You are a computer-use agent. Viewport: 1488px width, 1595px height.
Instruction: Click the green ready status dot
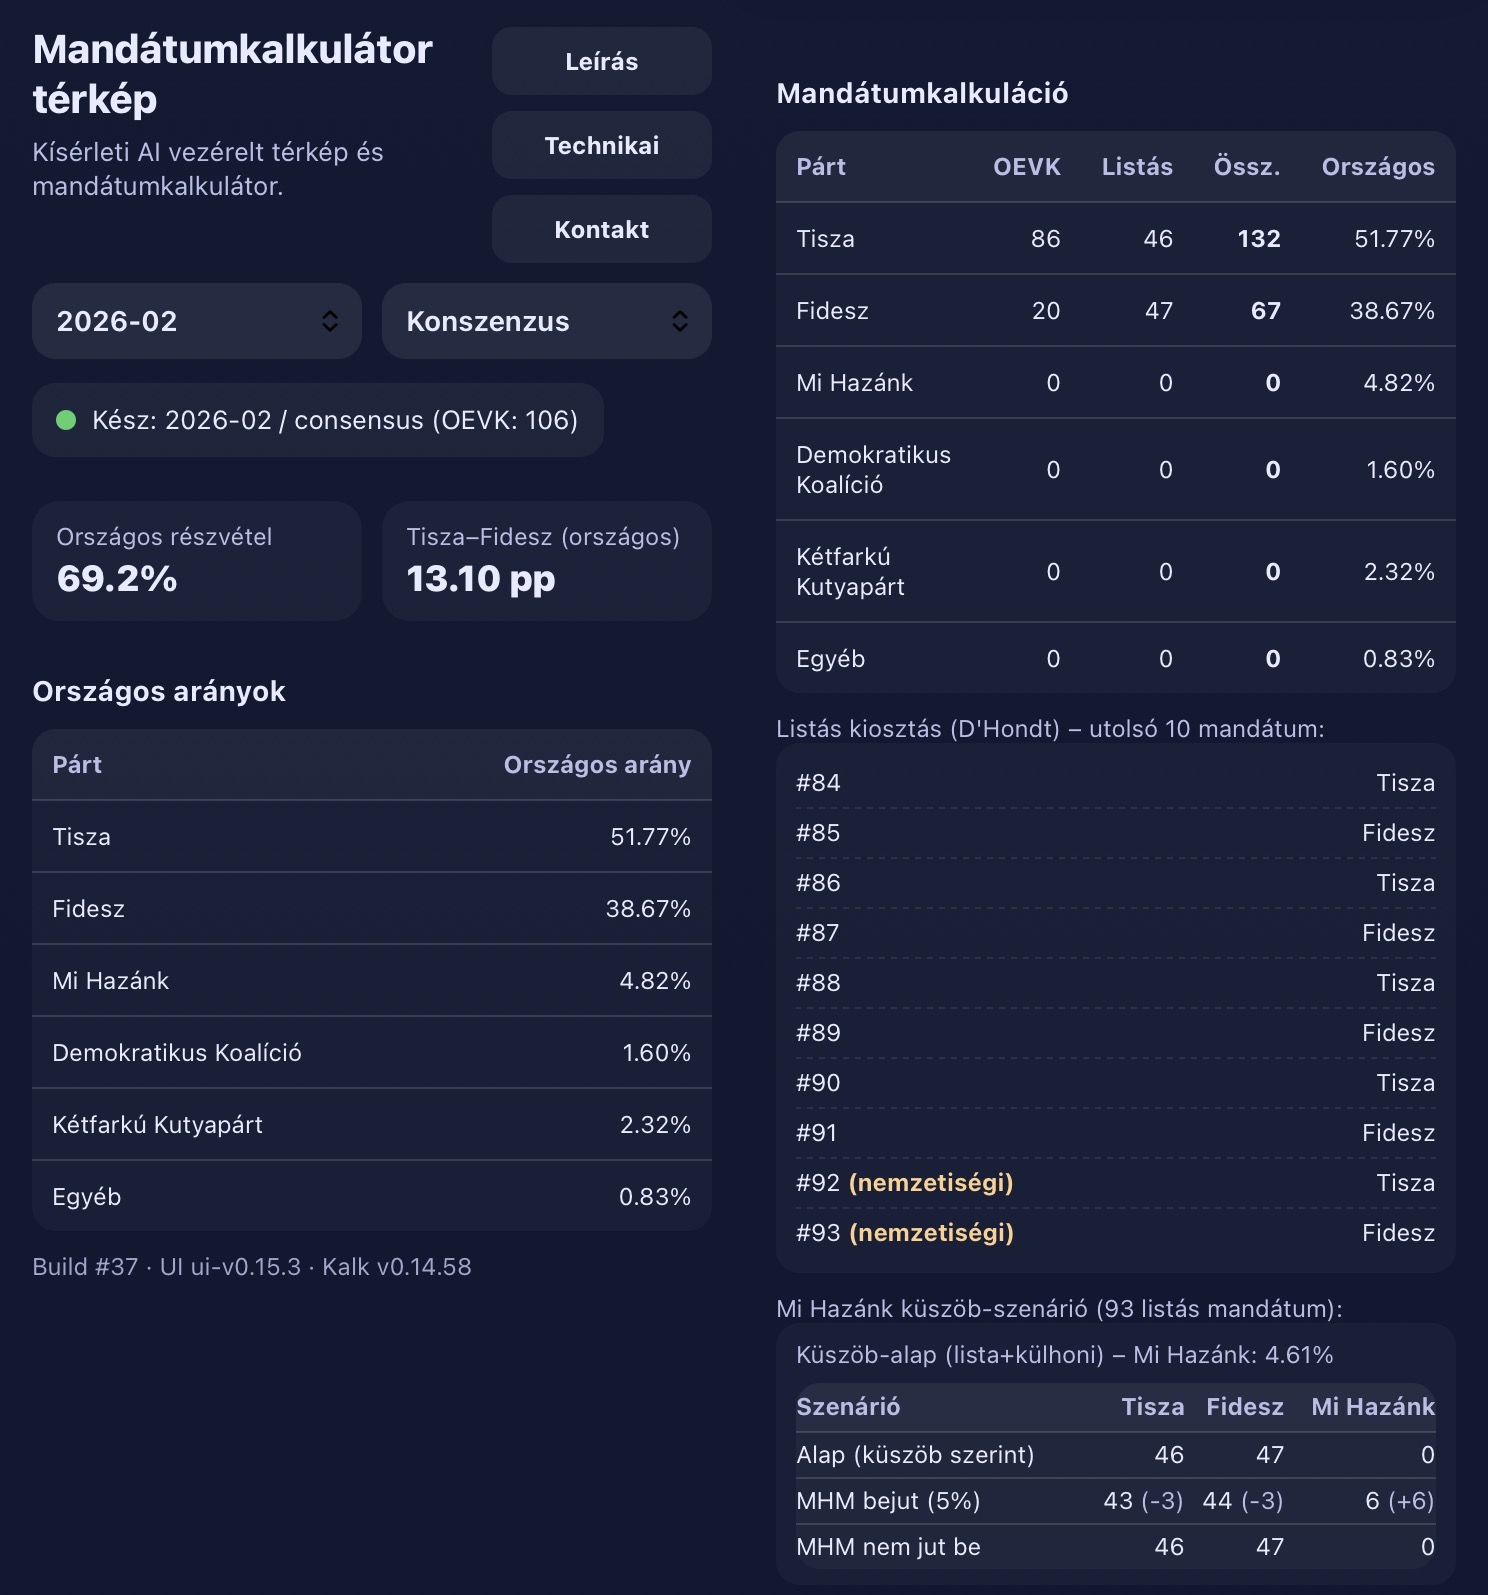[x=66, y=420]
